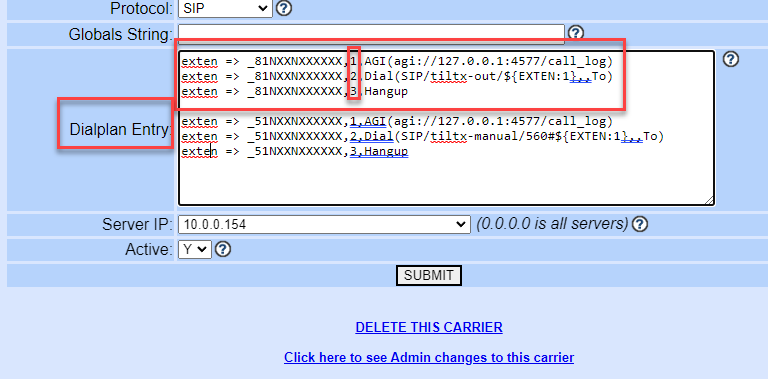Viewport: 768px width, 379px height.
Task: Open link to see Admin changes to this carrier
Action: [429, 357]
